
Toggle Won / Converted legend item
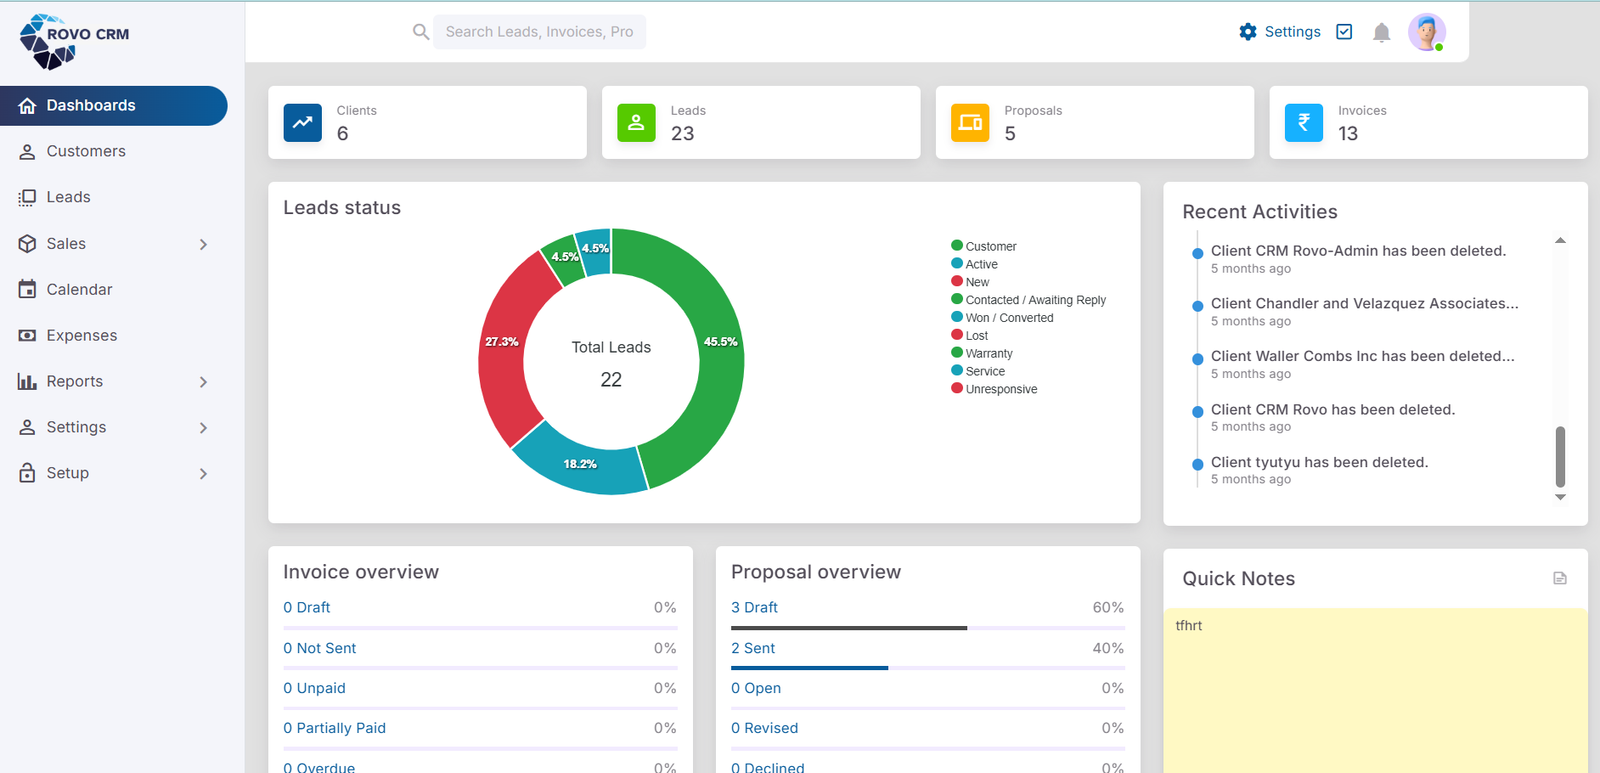pyautogui.click(x=1002, y=318)
